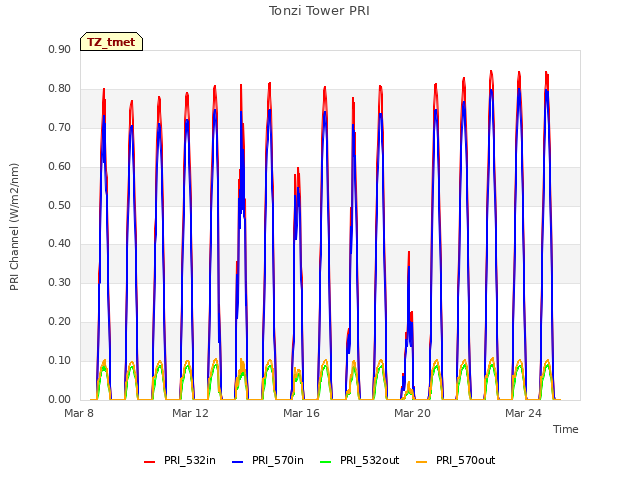The width and height of the screenshot is (640, 480).
Task: Click the x-axis title Time
Action: point(565,429)
